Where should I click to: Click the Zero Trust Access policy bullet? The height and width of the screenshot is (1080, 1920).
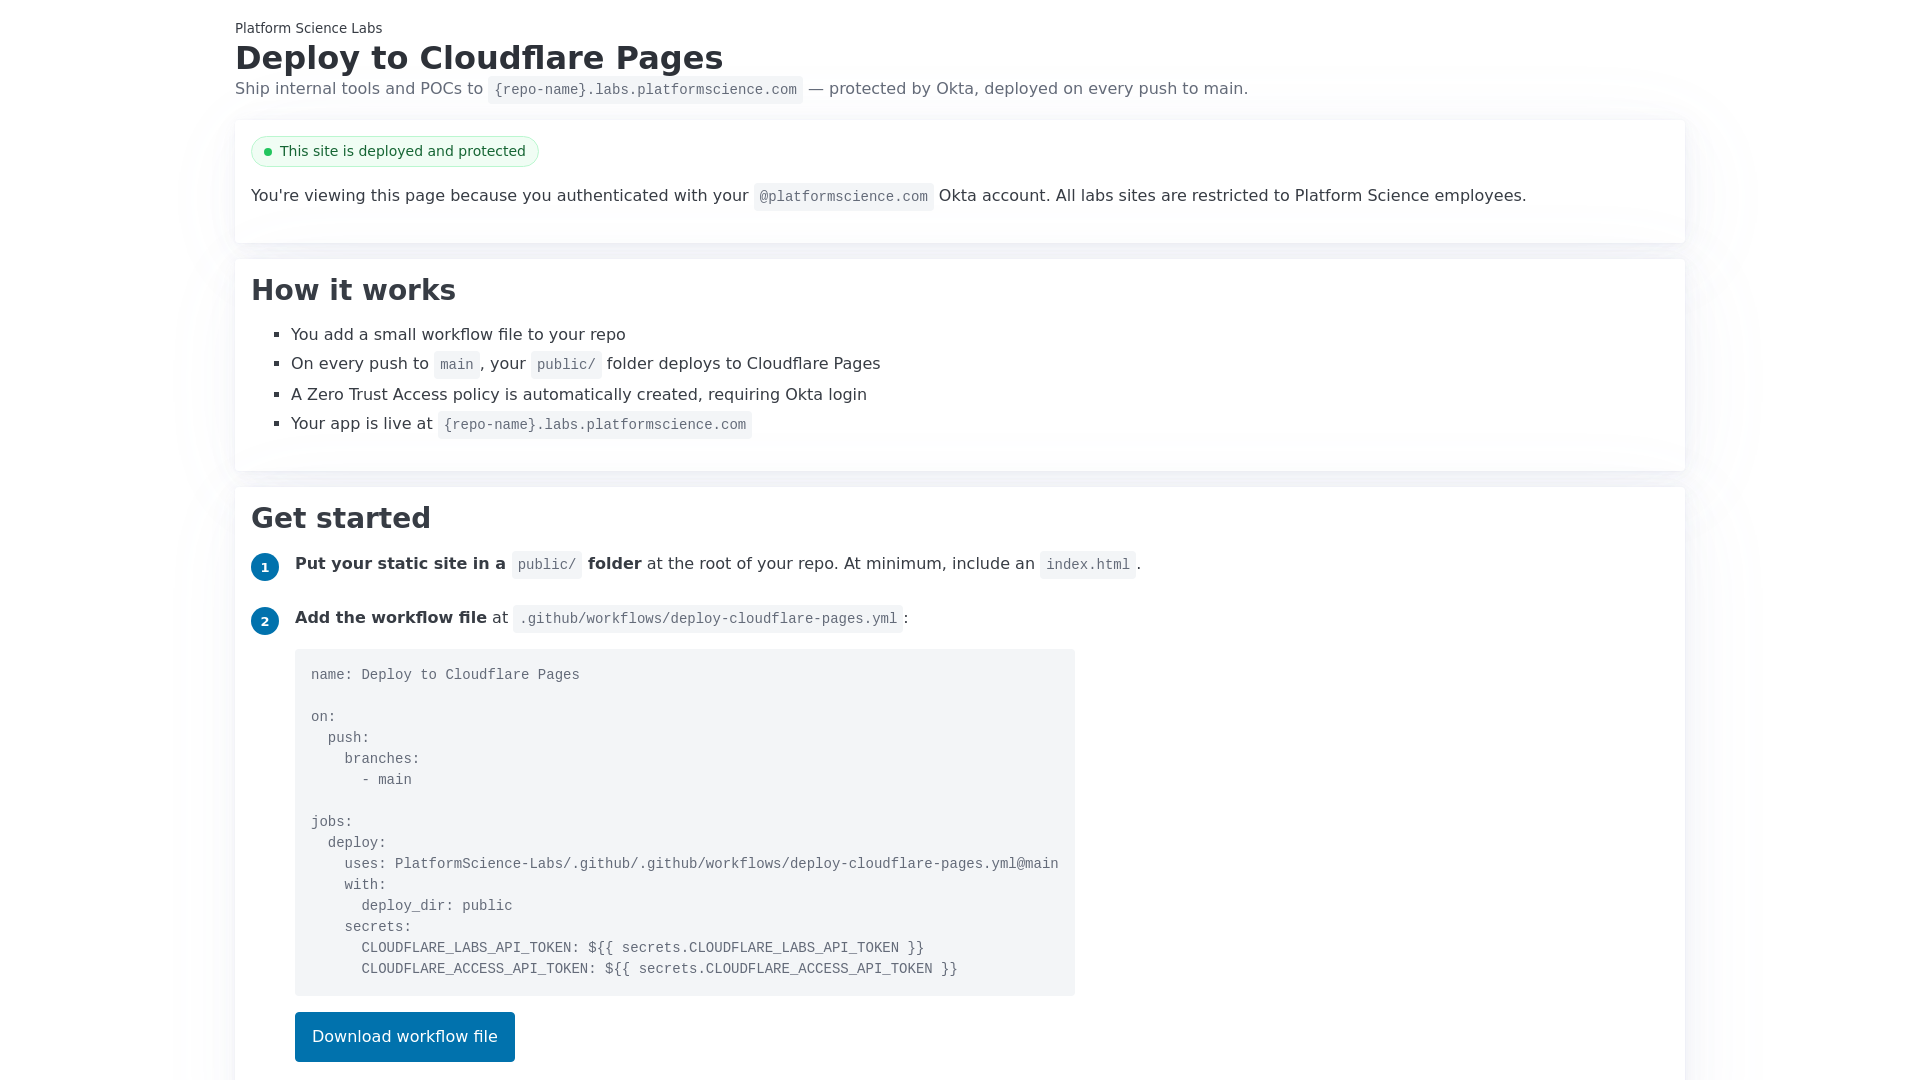pos(579,395)
